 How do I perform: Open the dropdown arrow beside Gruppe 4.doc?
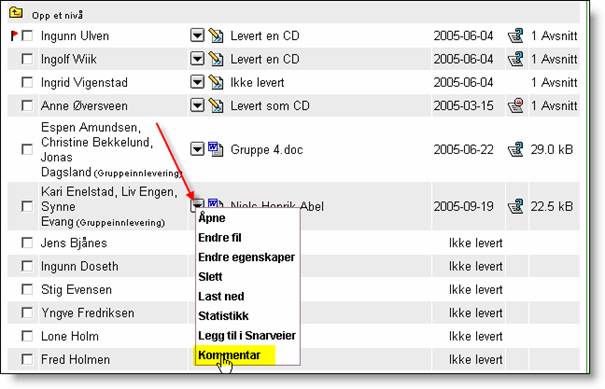click(197, 149)
